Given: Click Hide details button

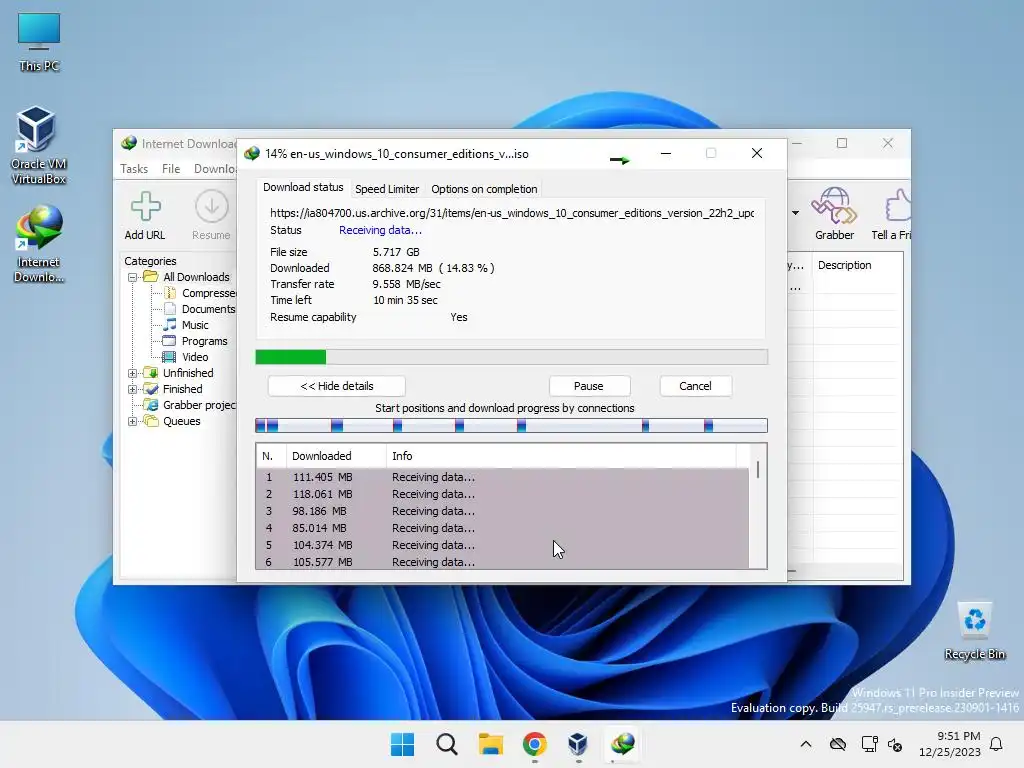Looking at the screenshot, I should coord(336,386).
